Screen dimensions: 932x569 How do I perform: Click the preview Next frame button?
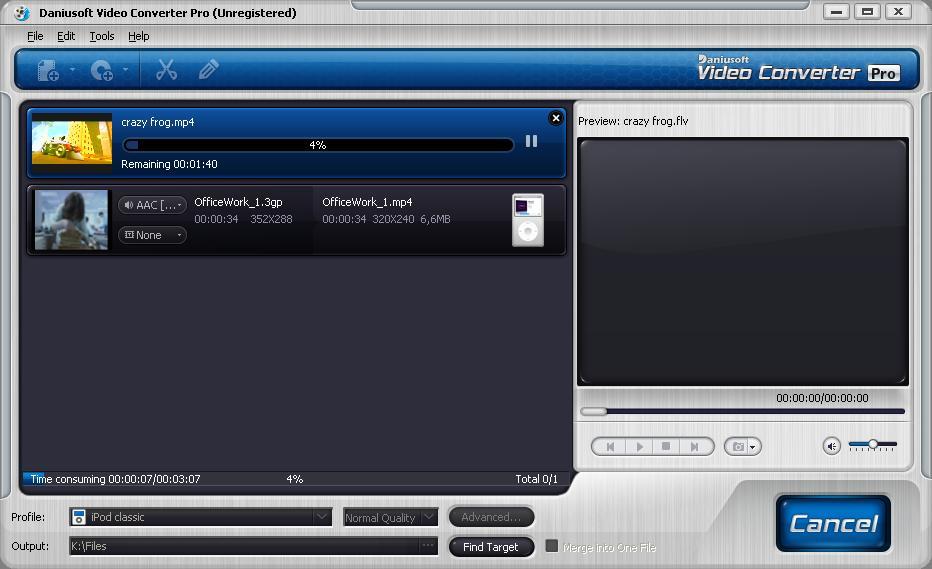tap(694, 447)
